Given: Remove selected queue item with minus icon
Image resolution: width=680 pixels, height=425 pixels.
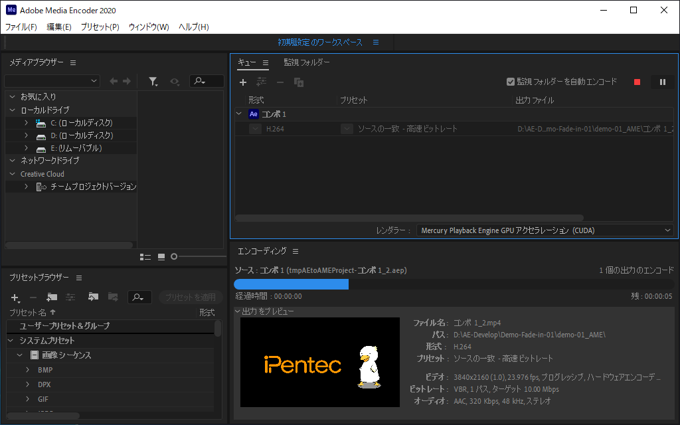Looking at the screenshot, I should tap(280, 82).
